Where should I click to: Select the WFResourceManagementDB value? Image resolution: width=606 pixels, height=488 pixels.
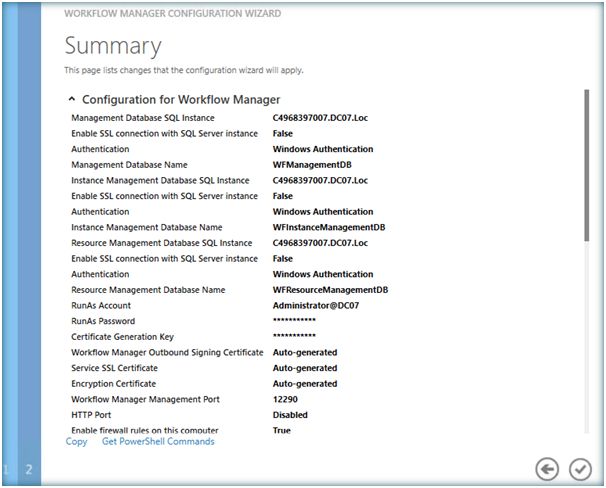(330, 290)
